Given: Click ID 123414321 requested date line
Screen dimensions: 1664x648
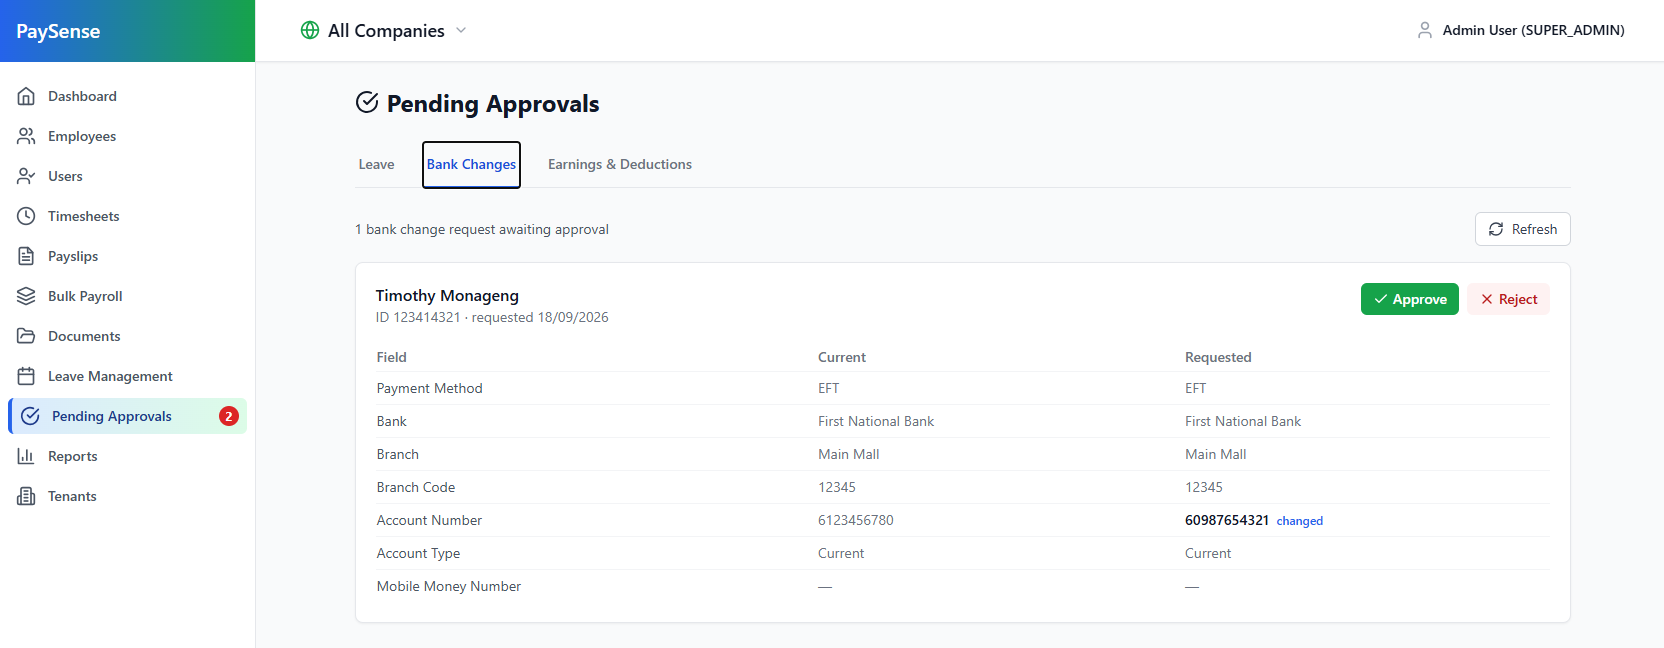Looking at the screenshot, I should 492,317.
